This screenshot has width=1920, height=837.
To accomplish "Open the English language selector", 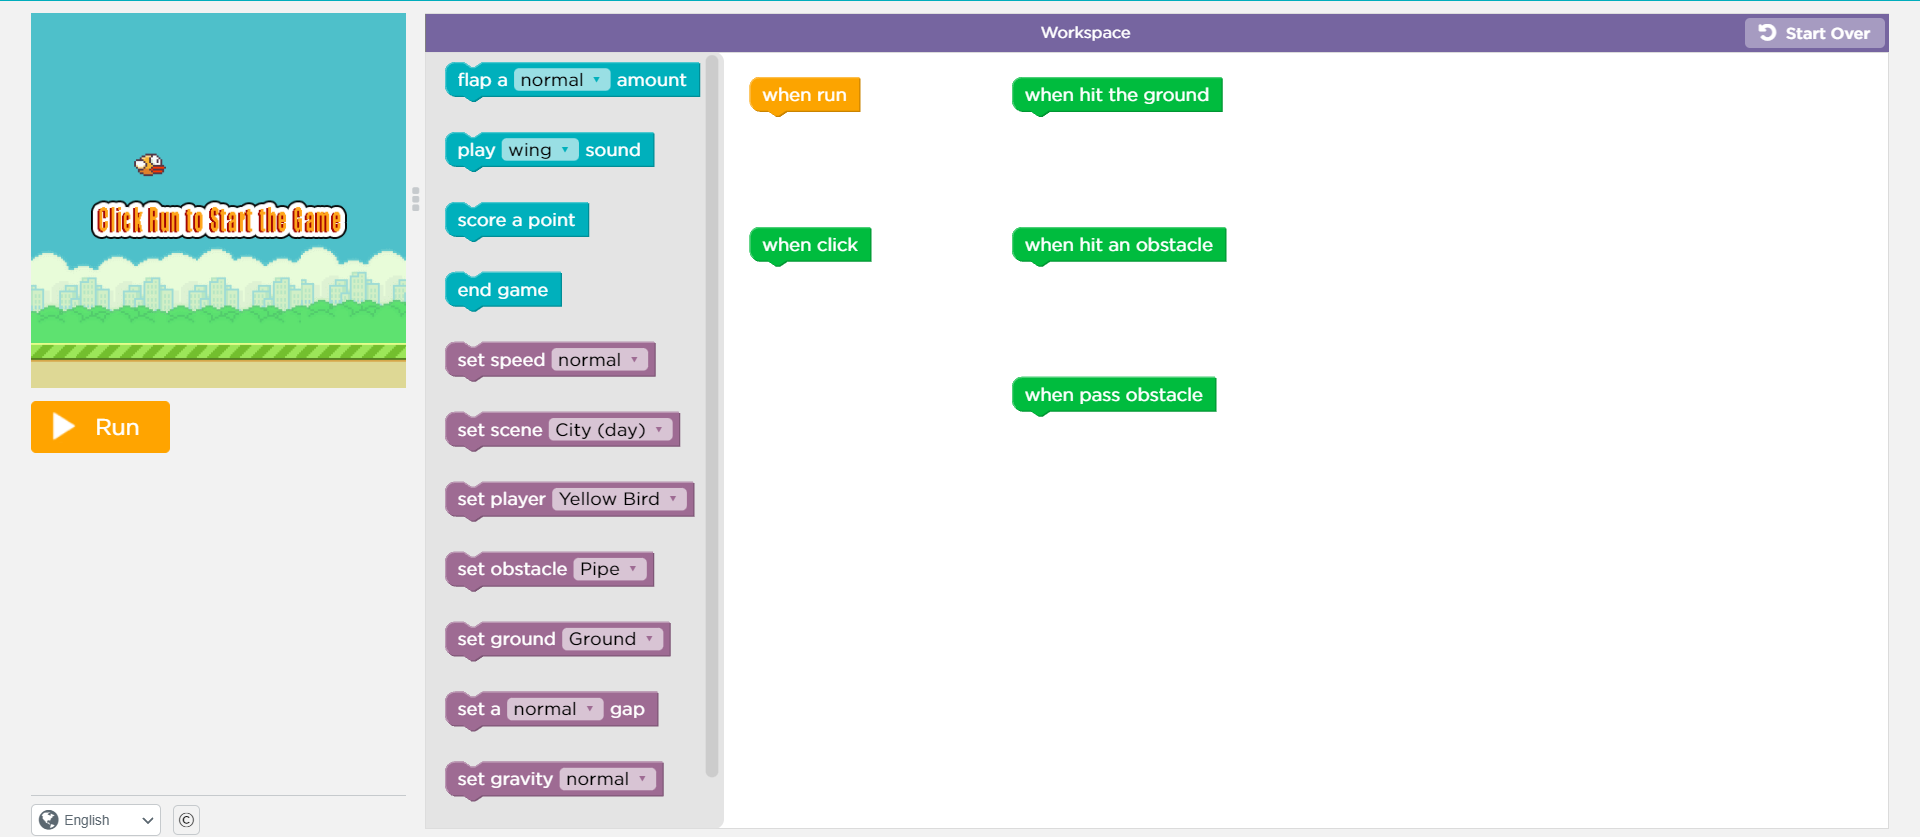I will pyautogui.click(x=96, y=820).
